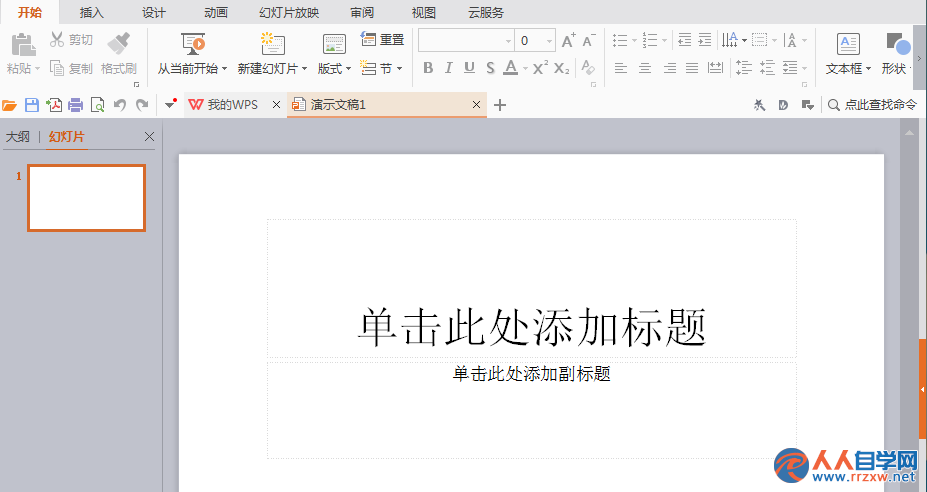Open the start slideshow dropdown arrow
Viewport: 927px width, 492px height.
[x=225, y=69]
